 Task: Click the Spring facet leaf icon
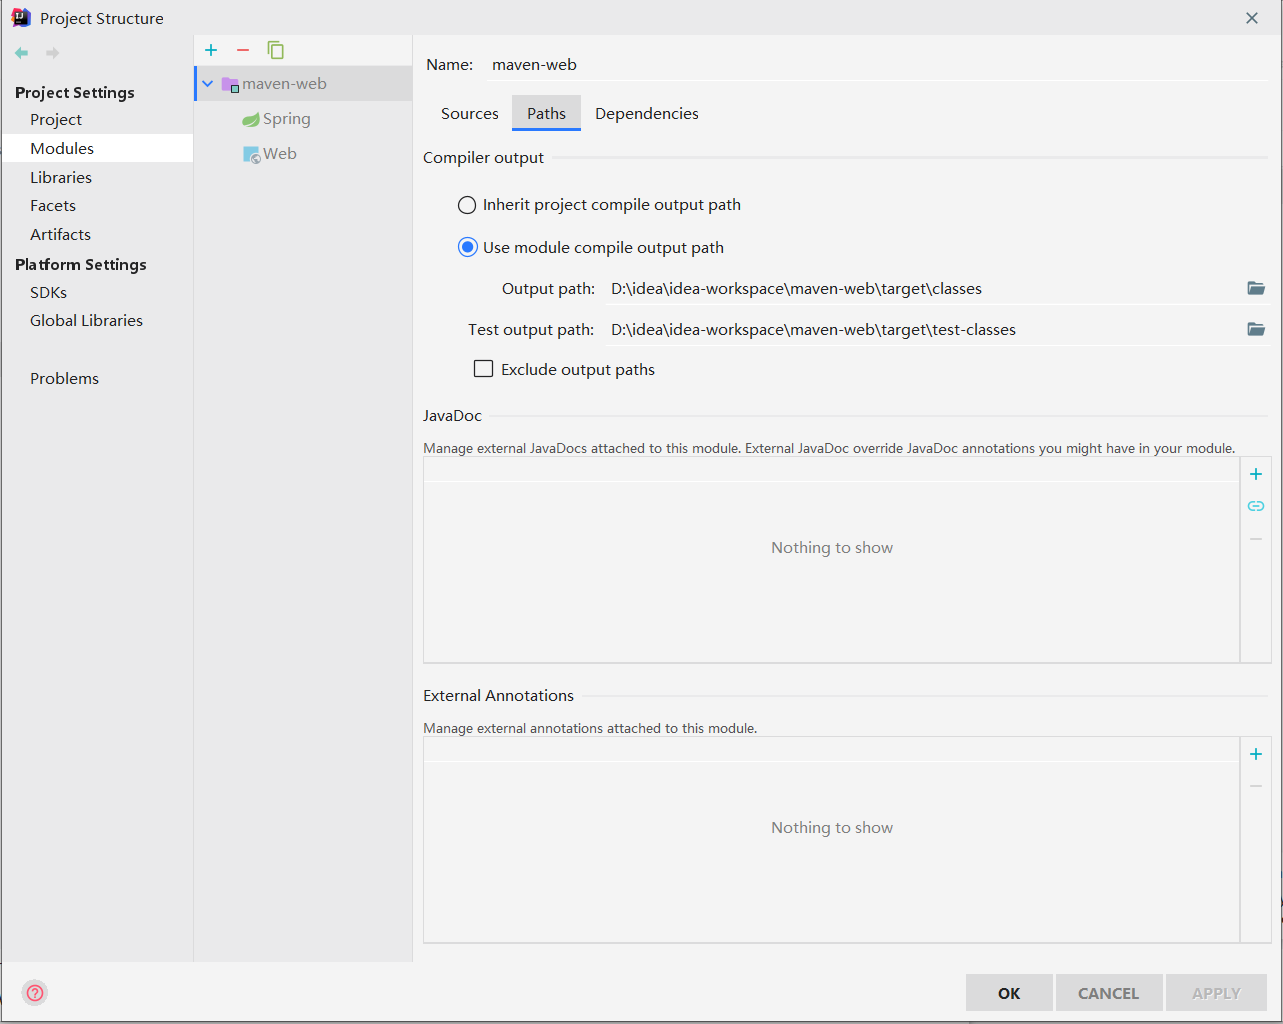tap(251, 120)
